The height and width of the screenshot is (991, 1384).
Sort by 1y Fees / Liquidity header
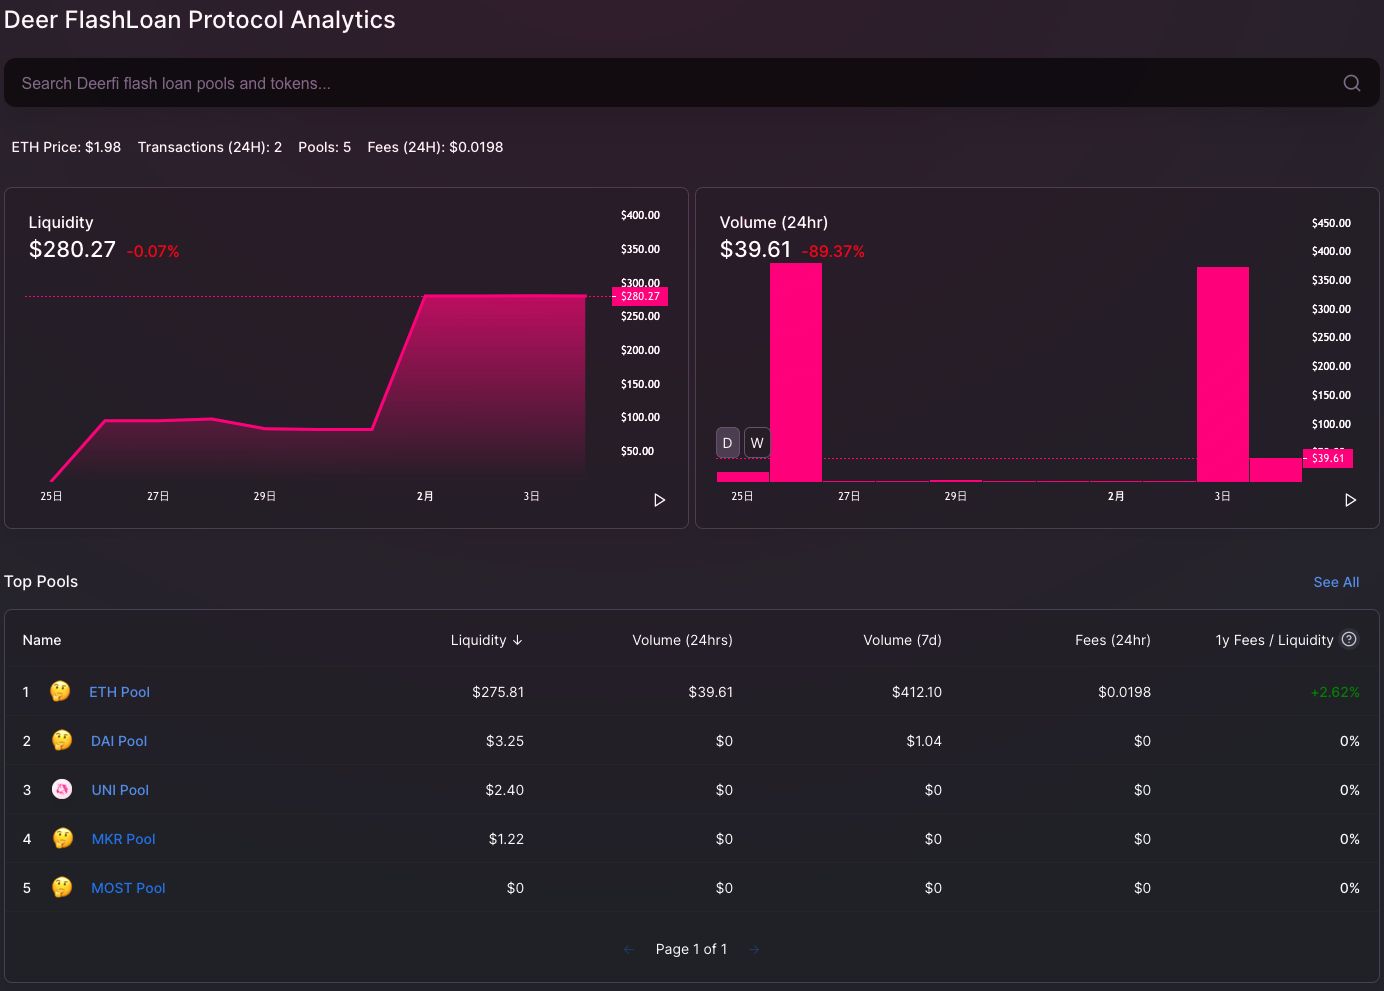click(x=1274, y=640)
